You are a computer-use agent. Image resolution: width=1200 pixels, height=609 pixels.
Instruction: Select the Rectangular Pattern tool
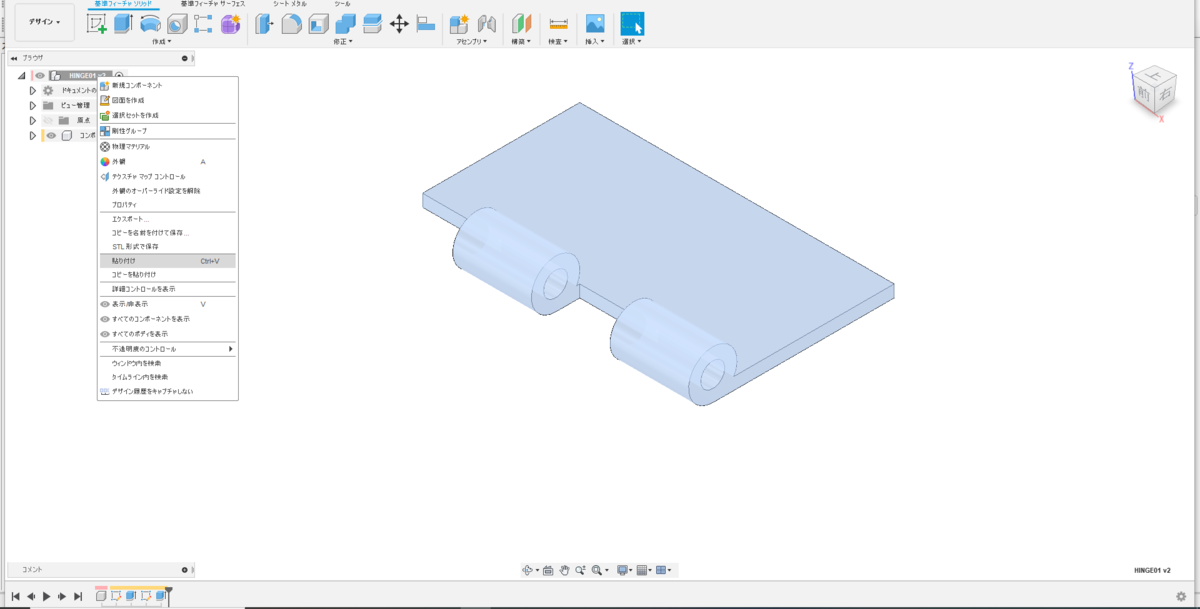(203, 24)
